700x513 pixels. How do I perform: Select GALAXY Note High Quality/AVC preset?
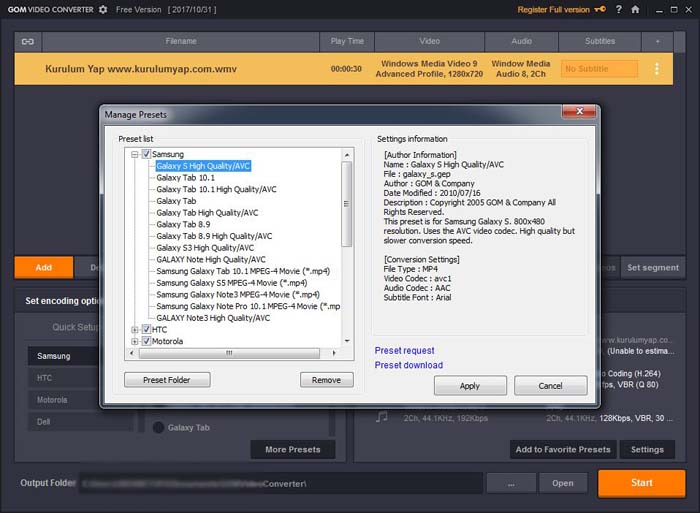(x=211, y=259)
